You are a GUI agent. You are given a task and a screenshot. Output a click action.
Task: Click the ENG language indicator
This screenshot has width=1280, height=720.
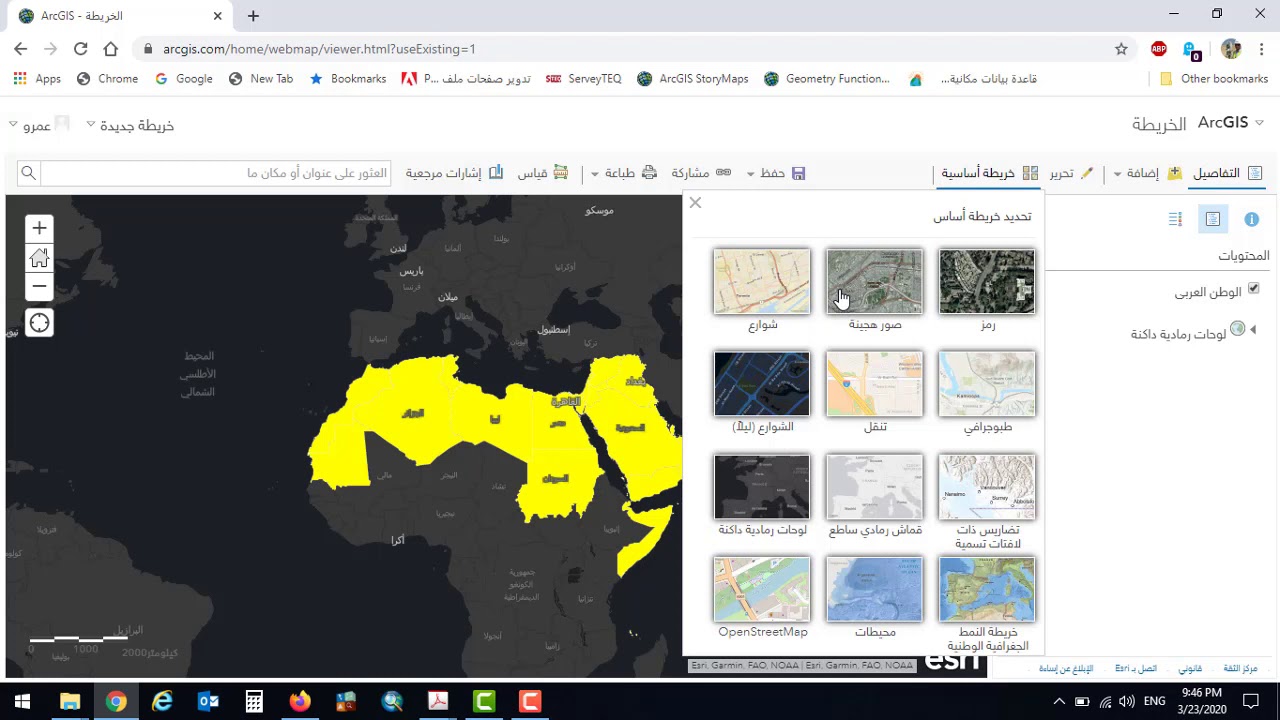pyautogui.click(x=1154, y=702)
